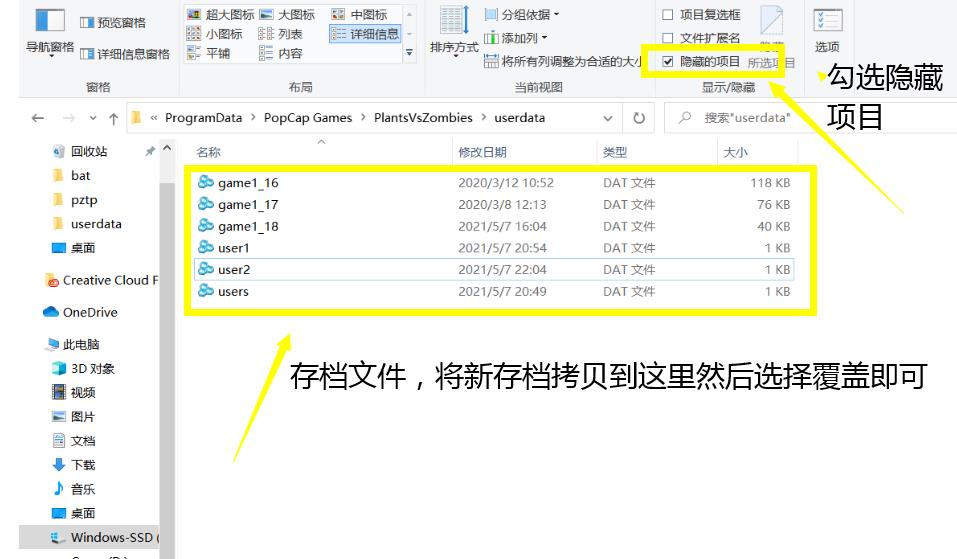The image size is (957, 559).
Task: Open the recent locations dropdown arrow
Action: point(93,118)
